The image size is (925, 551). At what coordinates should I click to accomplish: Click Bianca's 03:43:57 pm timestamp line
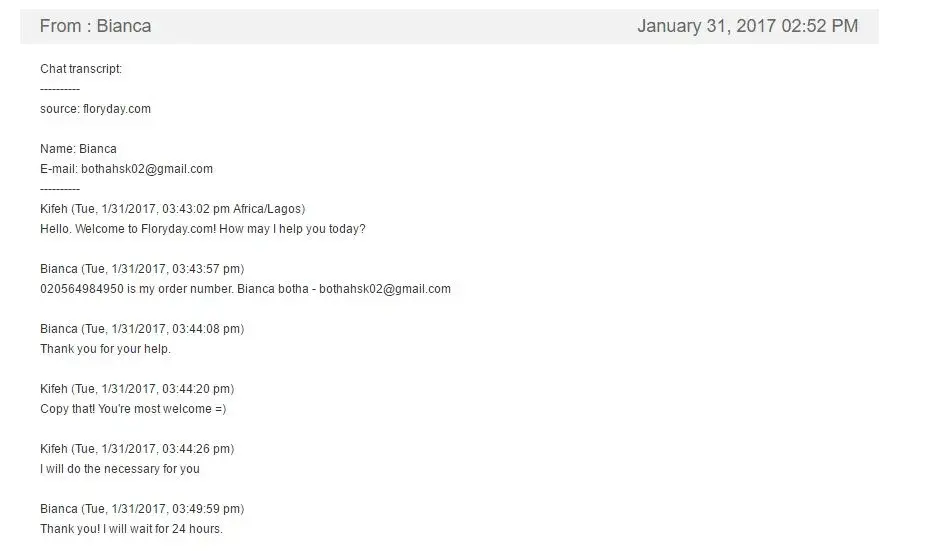[x=142, y=269]
